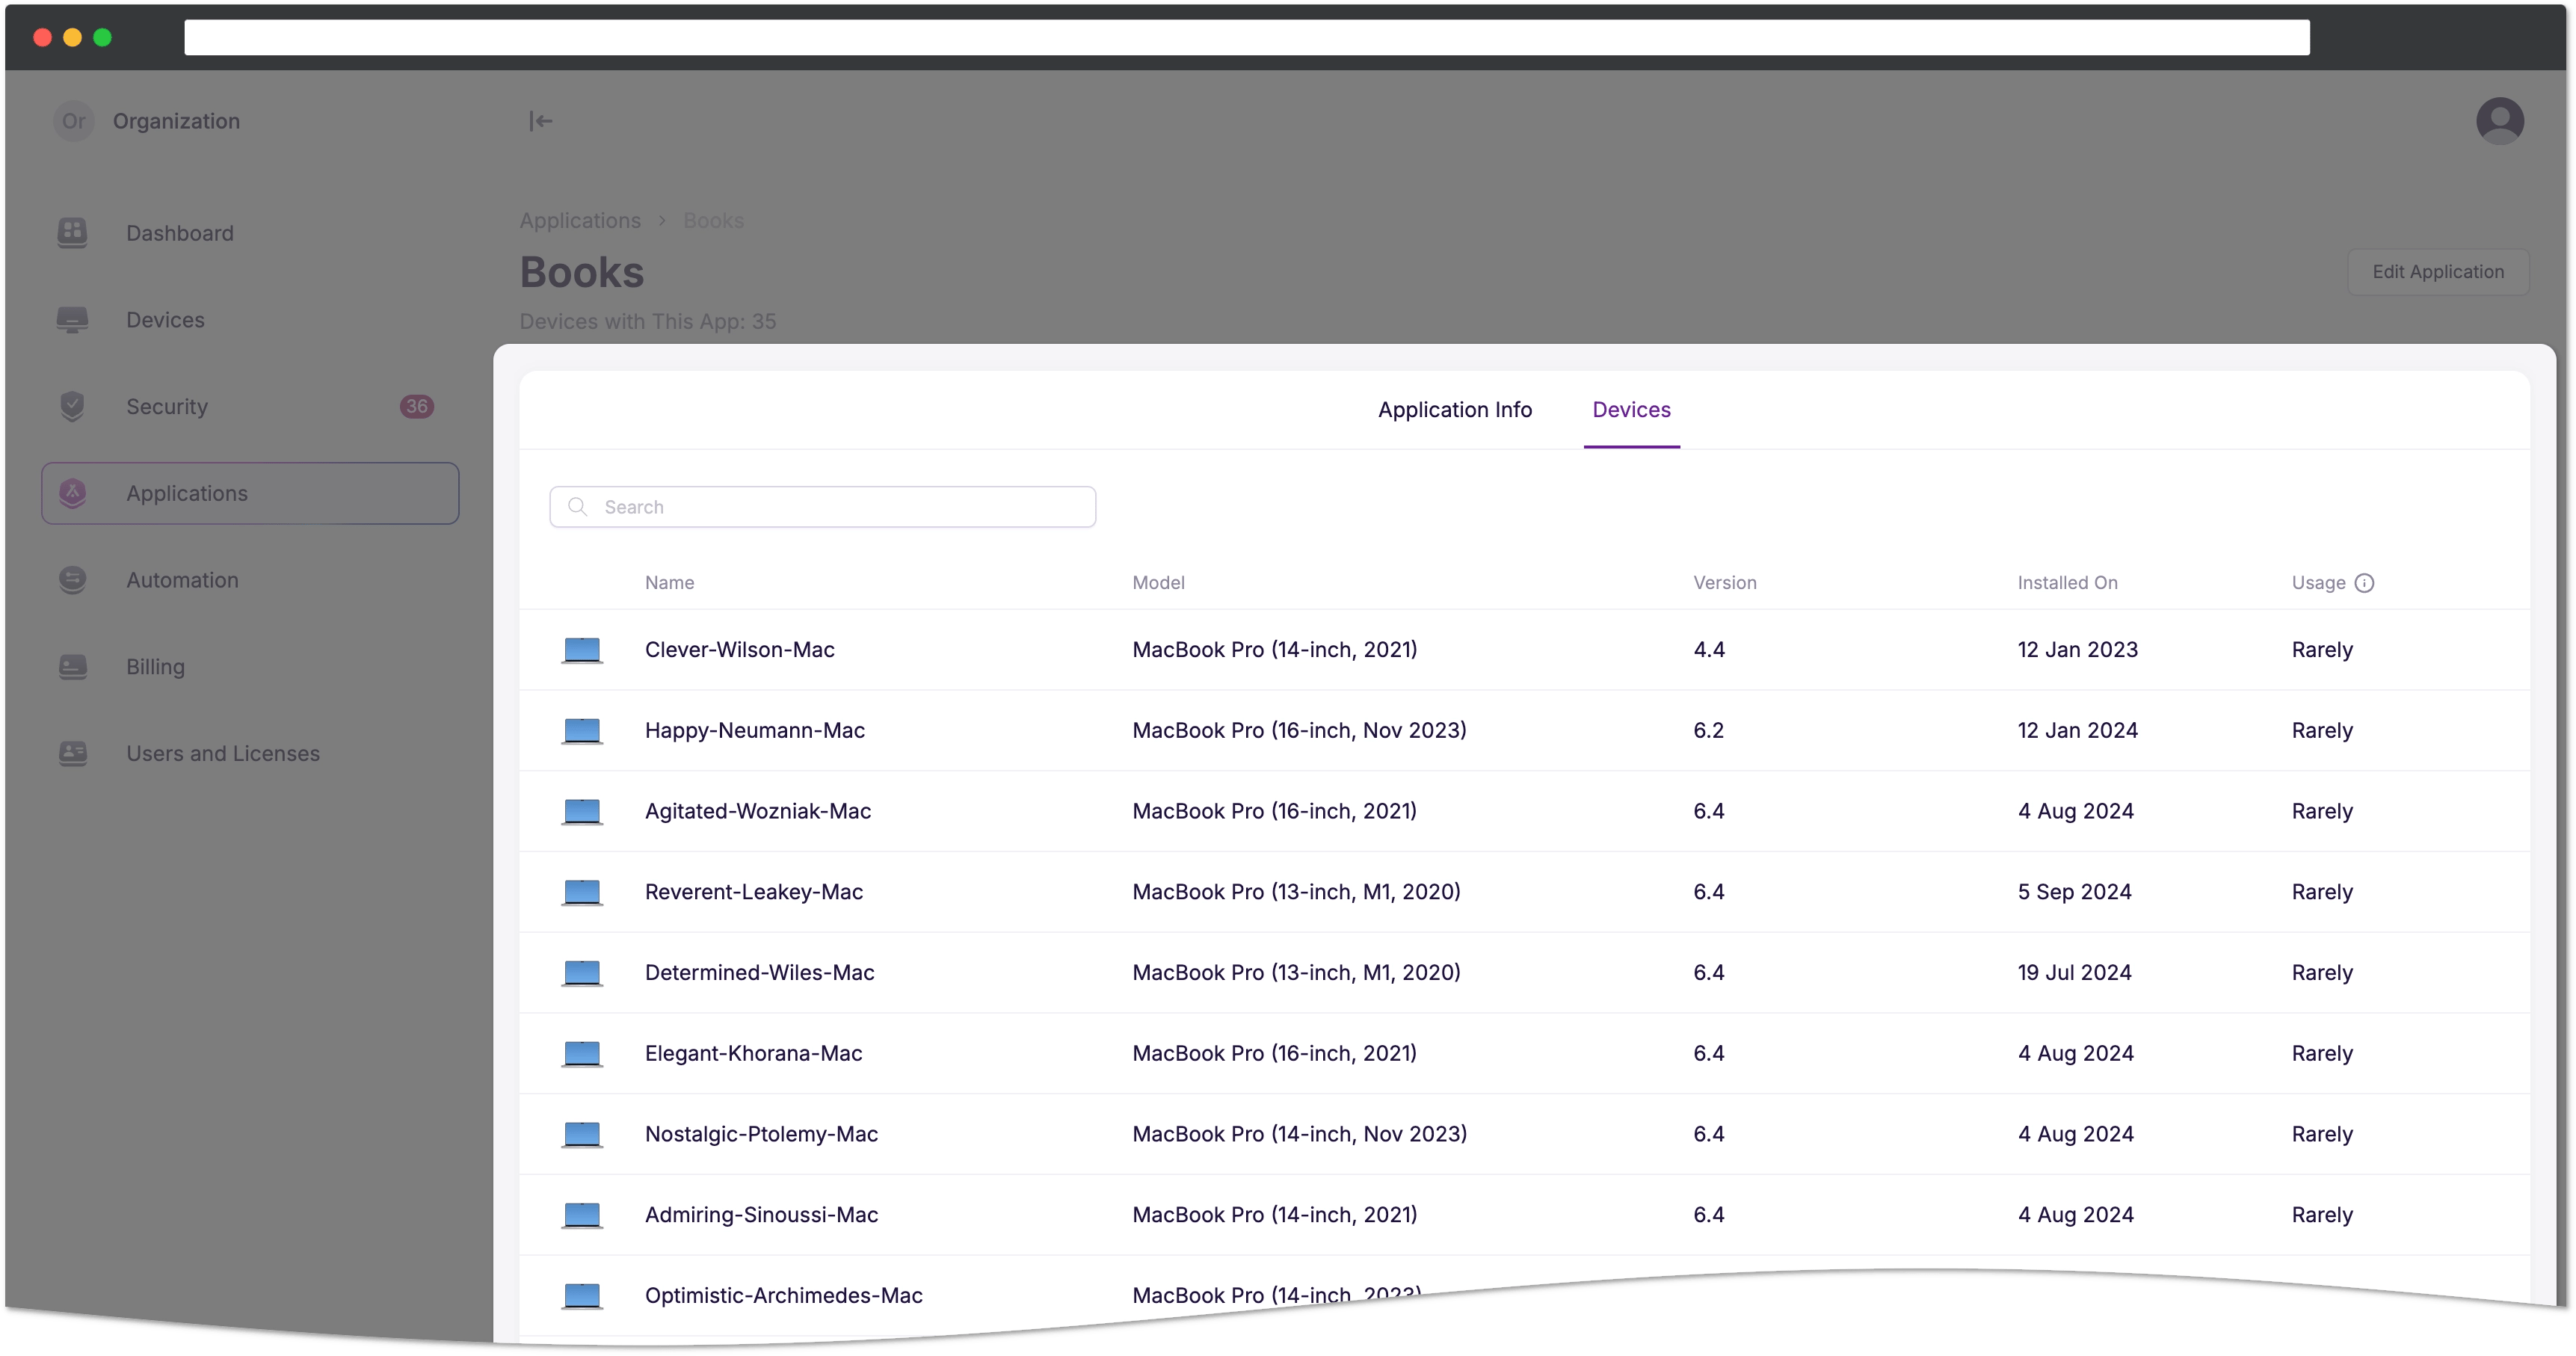Open device Agitated-Wozniak-Mac
Viewport: 2576px width, 1356px height.
point(757,811)
